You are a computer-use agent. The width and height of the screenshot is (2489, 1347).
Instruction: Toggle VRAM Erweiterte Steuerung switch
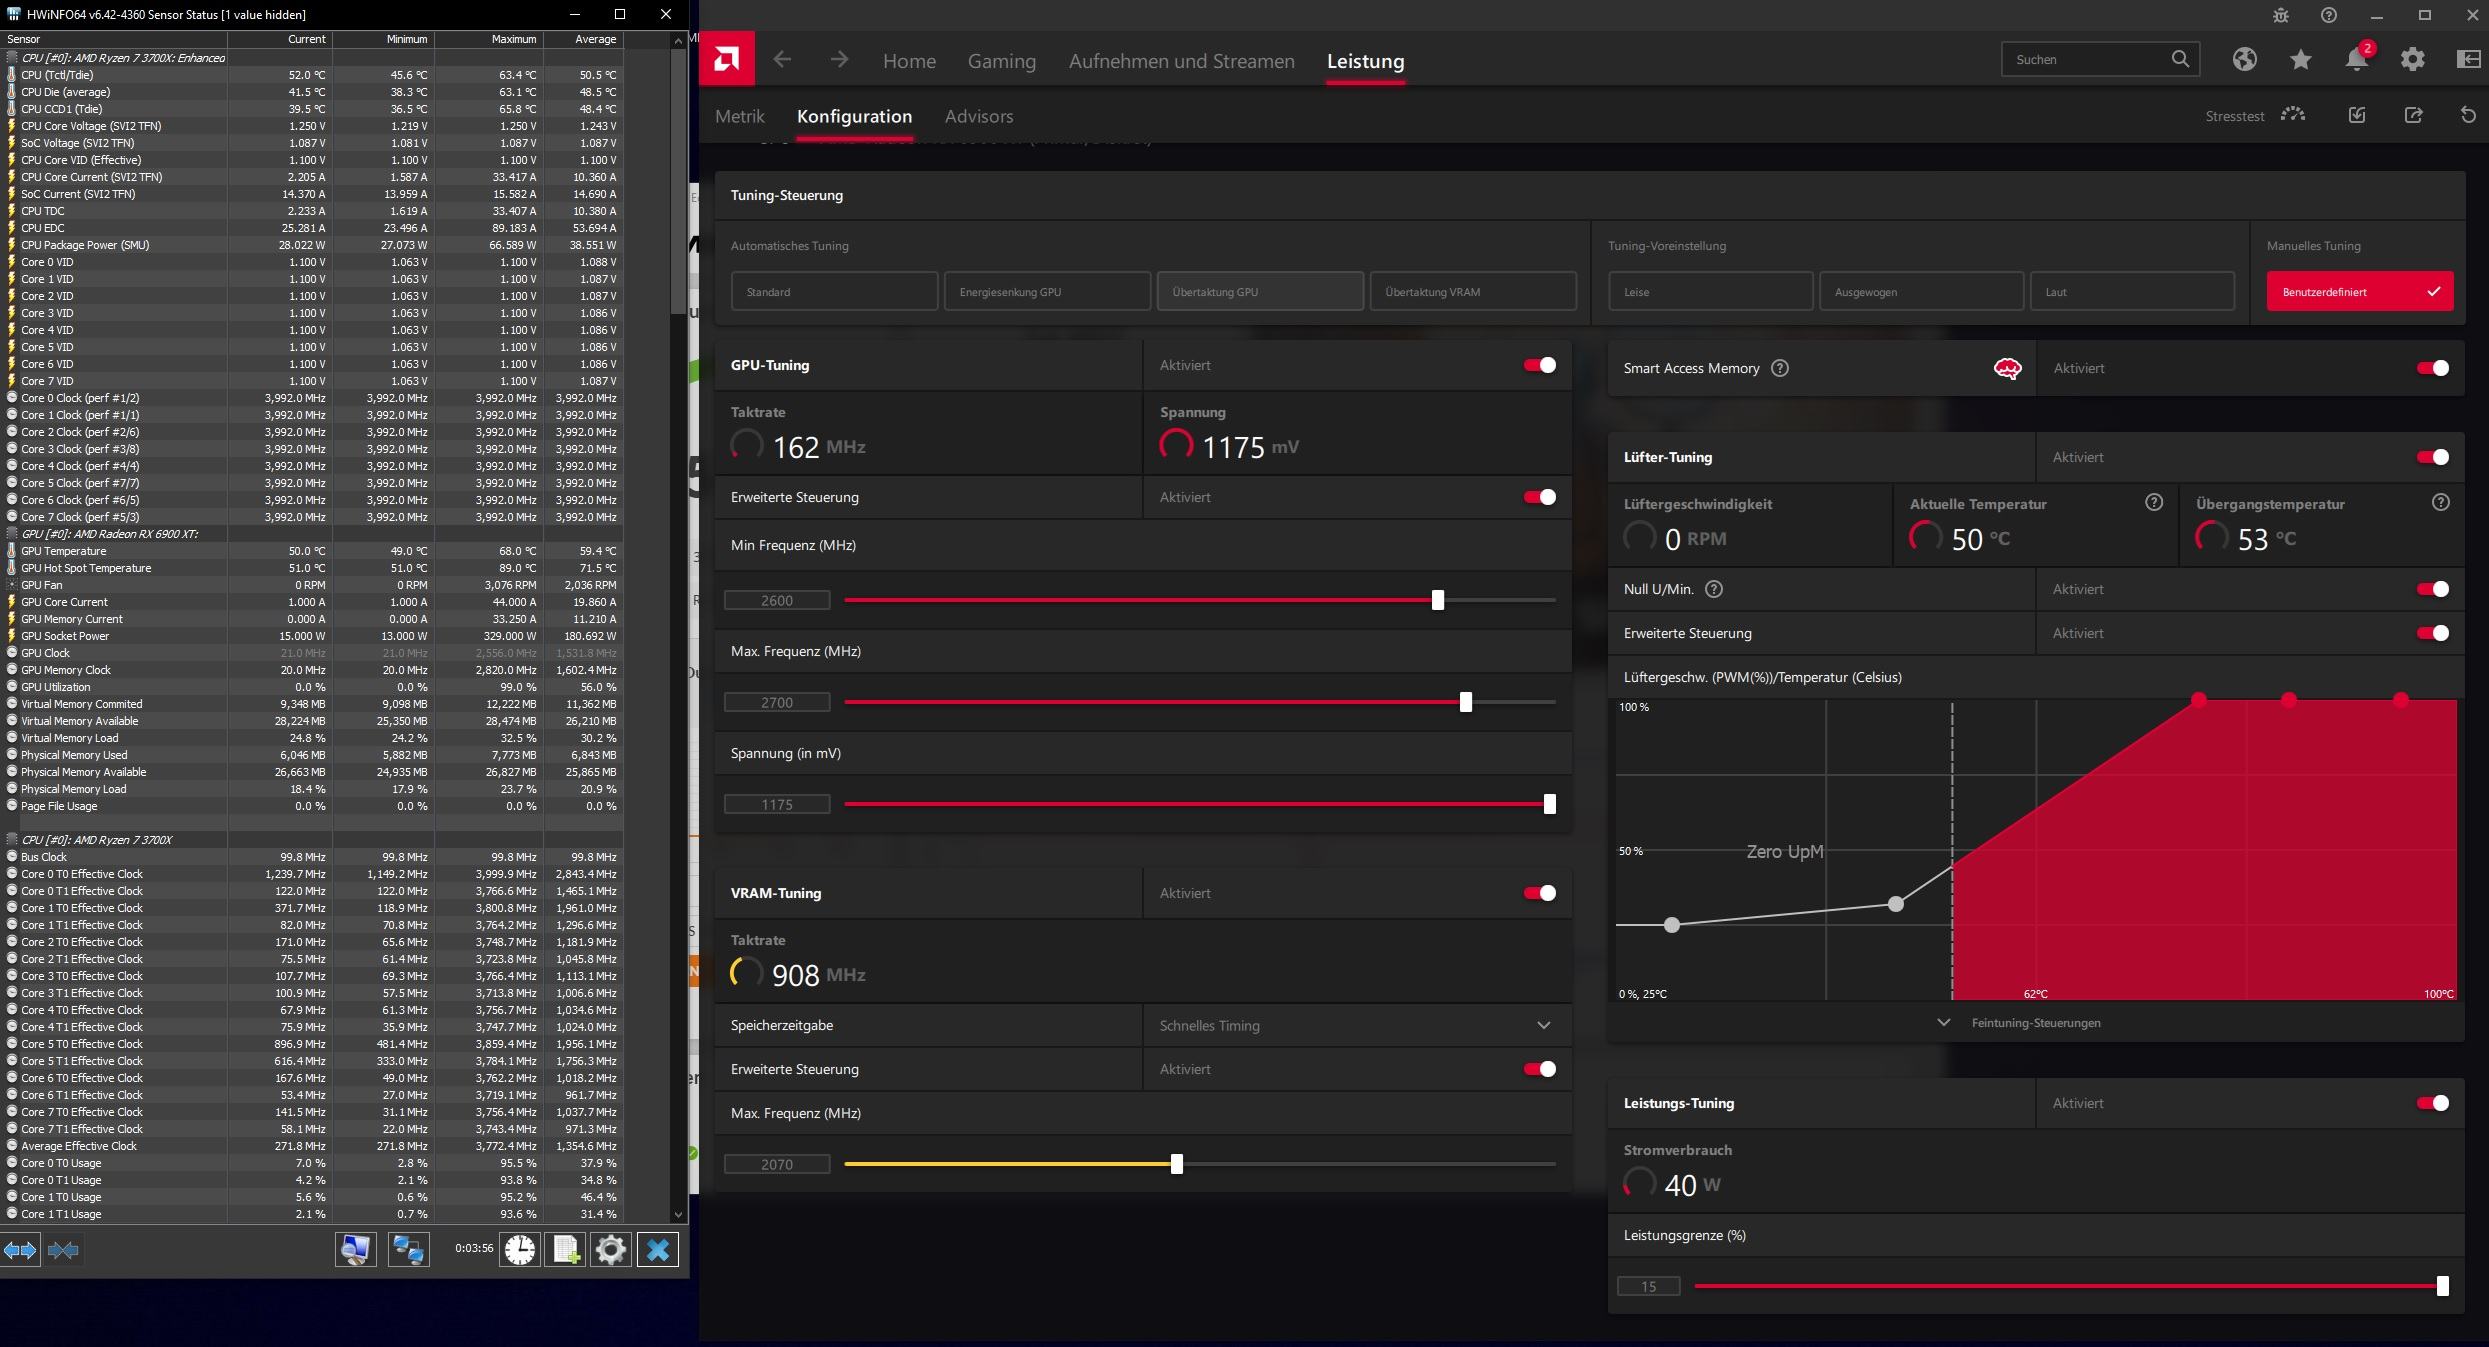[1540, 1069]
